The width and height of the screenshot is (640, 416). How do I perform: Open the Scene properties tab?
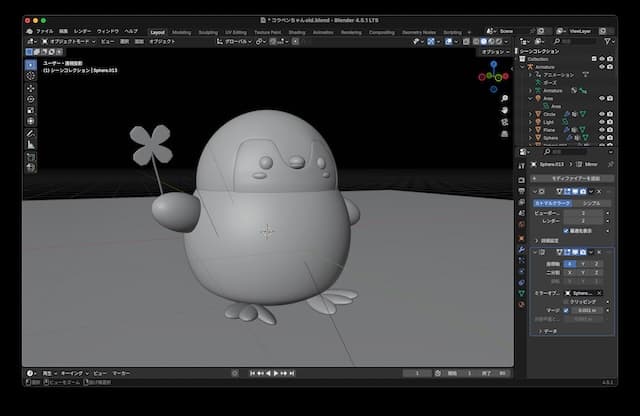[522, 213]
